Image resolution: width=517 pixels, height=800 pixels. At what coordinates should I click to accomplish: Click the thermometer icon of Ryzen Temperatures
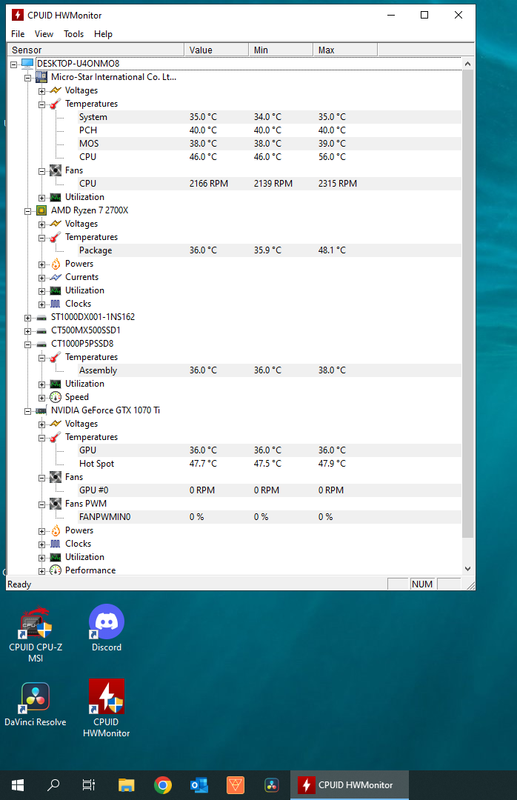point(55,237)
